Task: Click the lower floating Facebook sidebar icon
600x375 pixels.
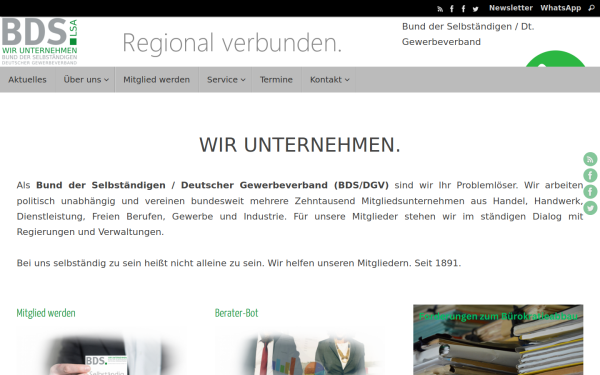Action: 590,191
